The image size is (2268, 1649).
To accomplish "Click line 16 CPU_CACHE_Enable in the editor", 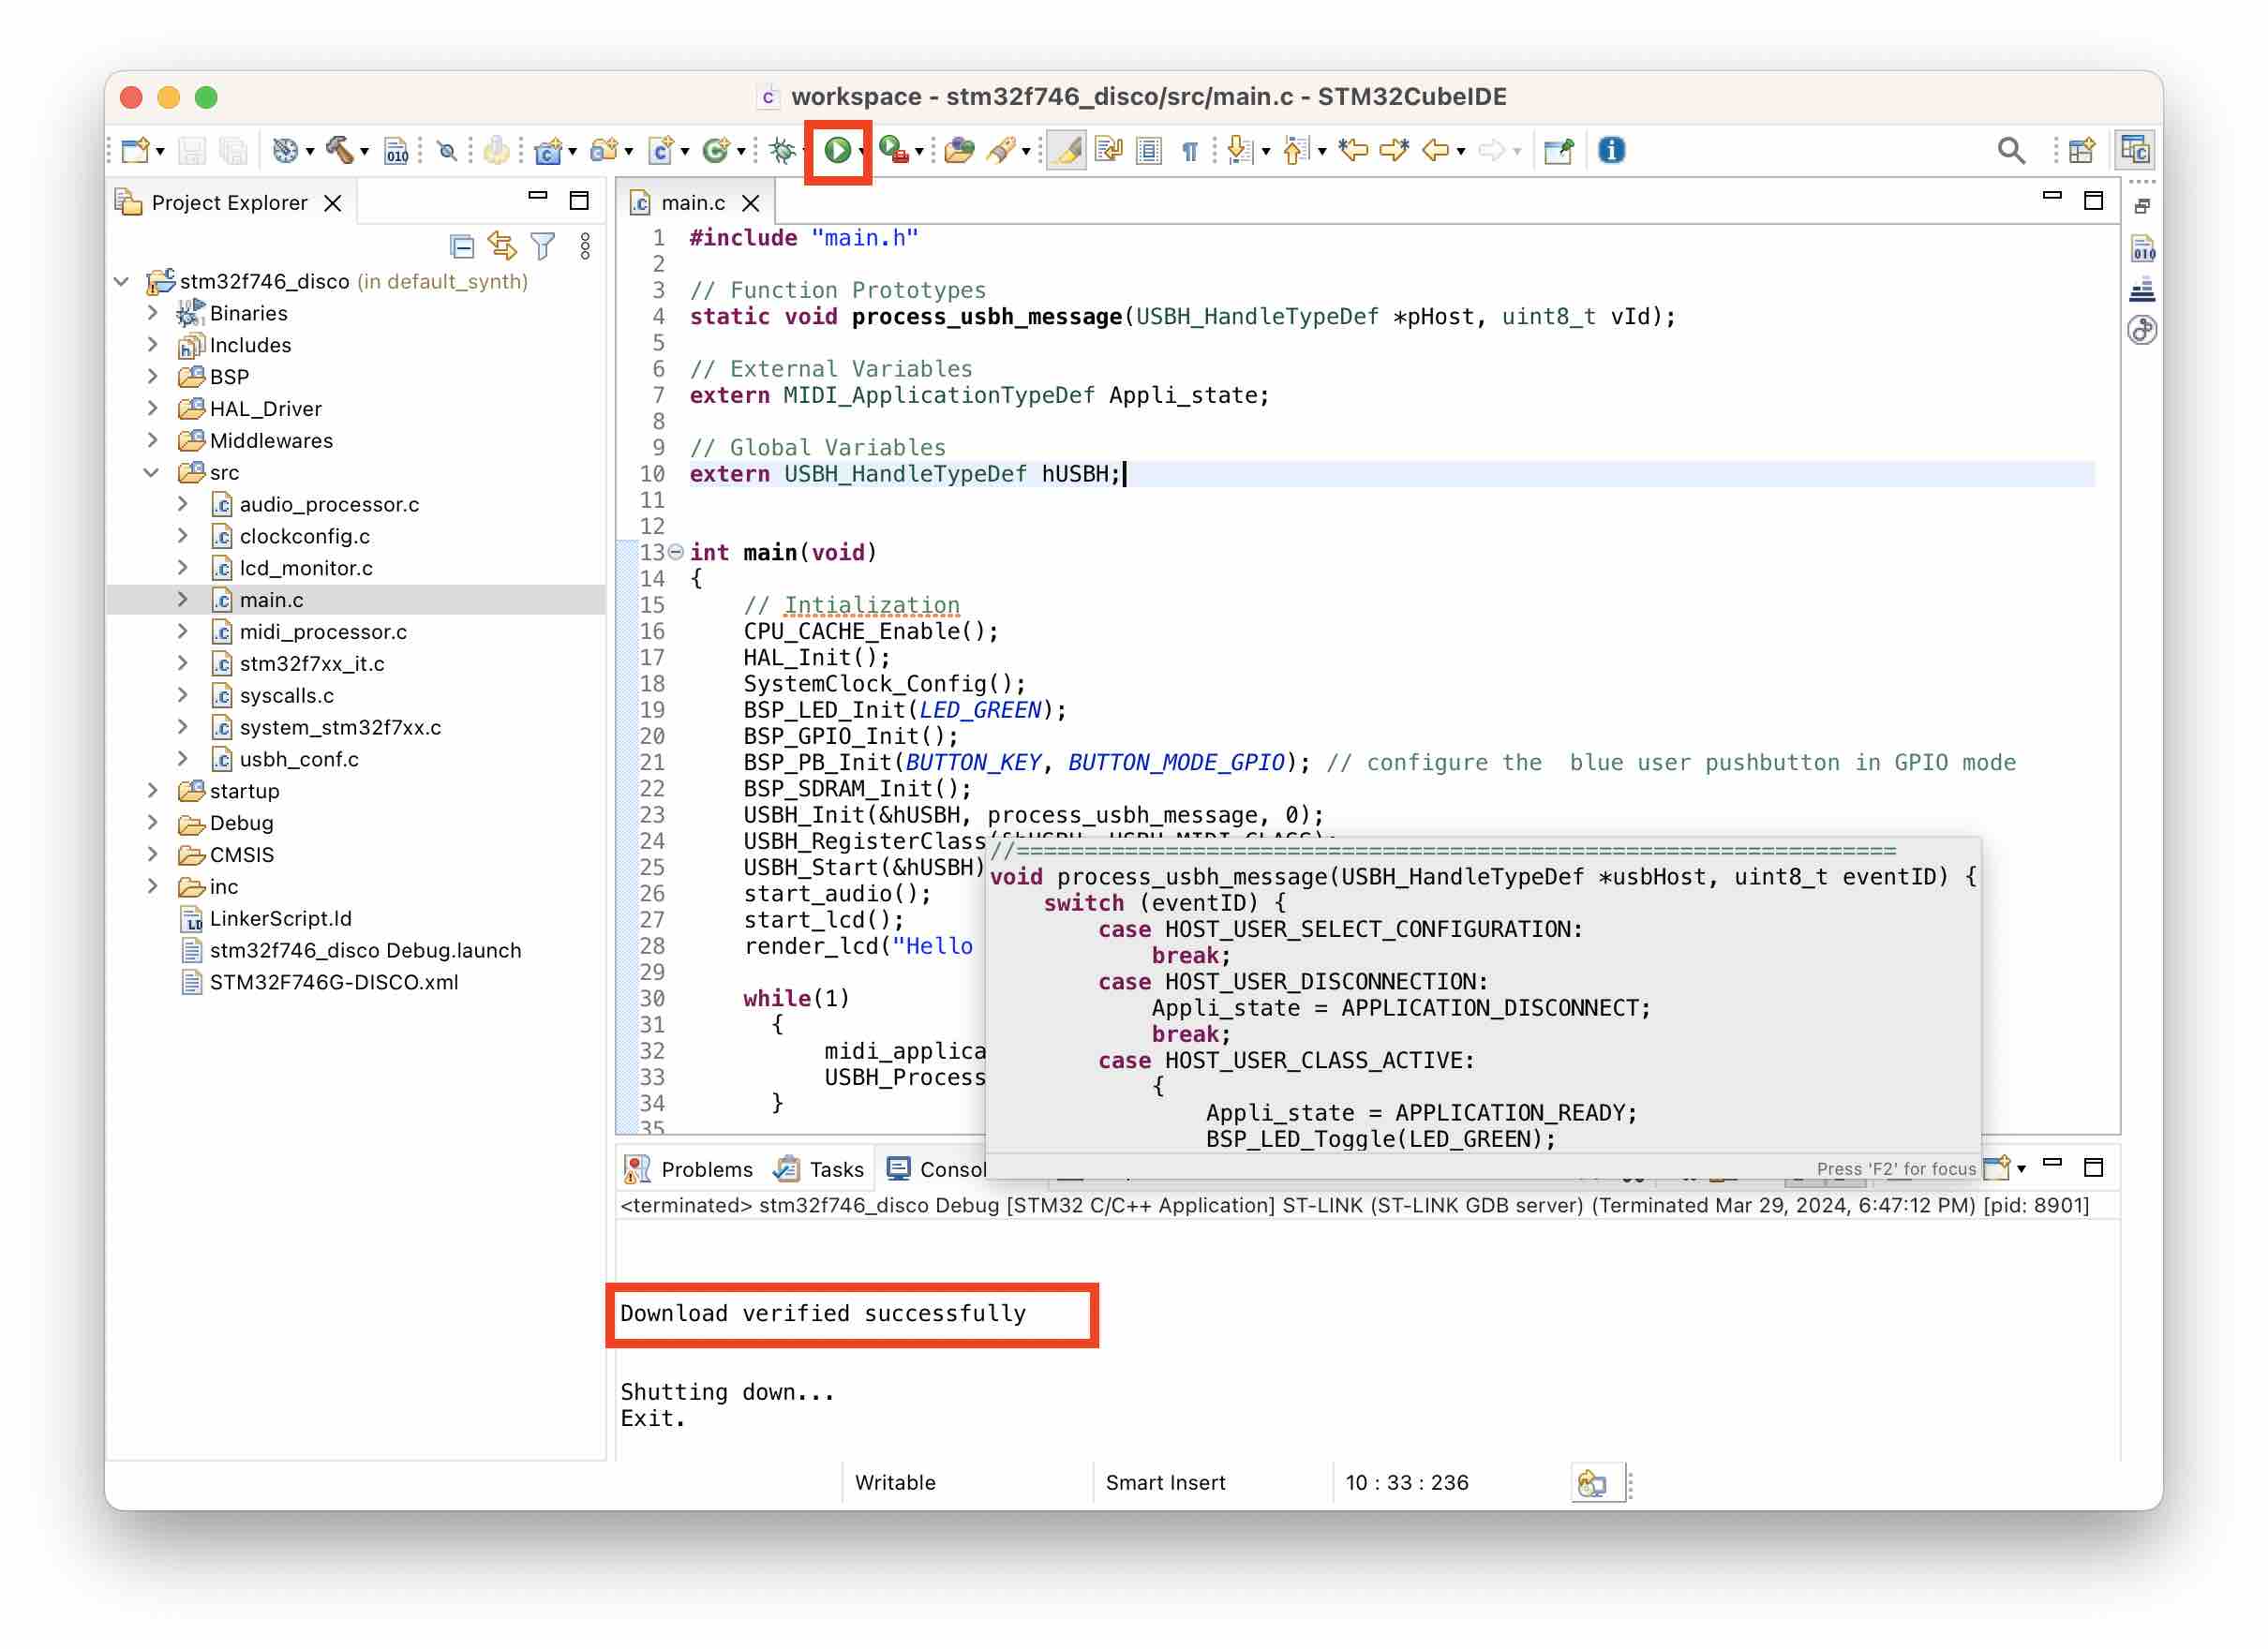I will click(868, 632).
